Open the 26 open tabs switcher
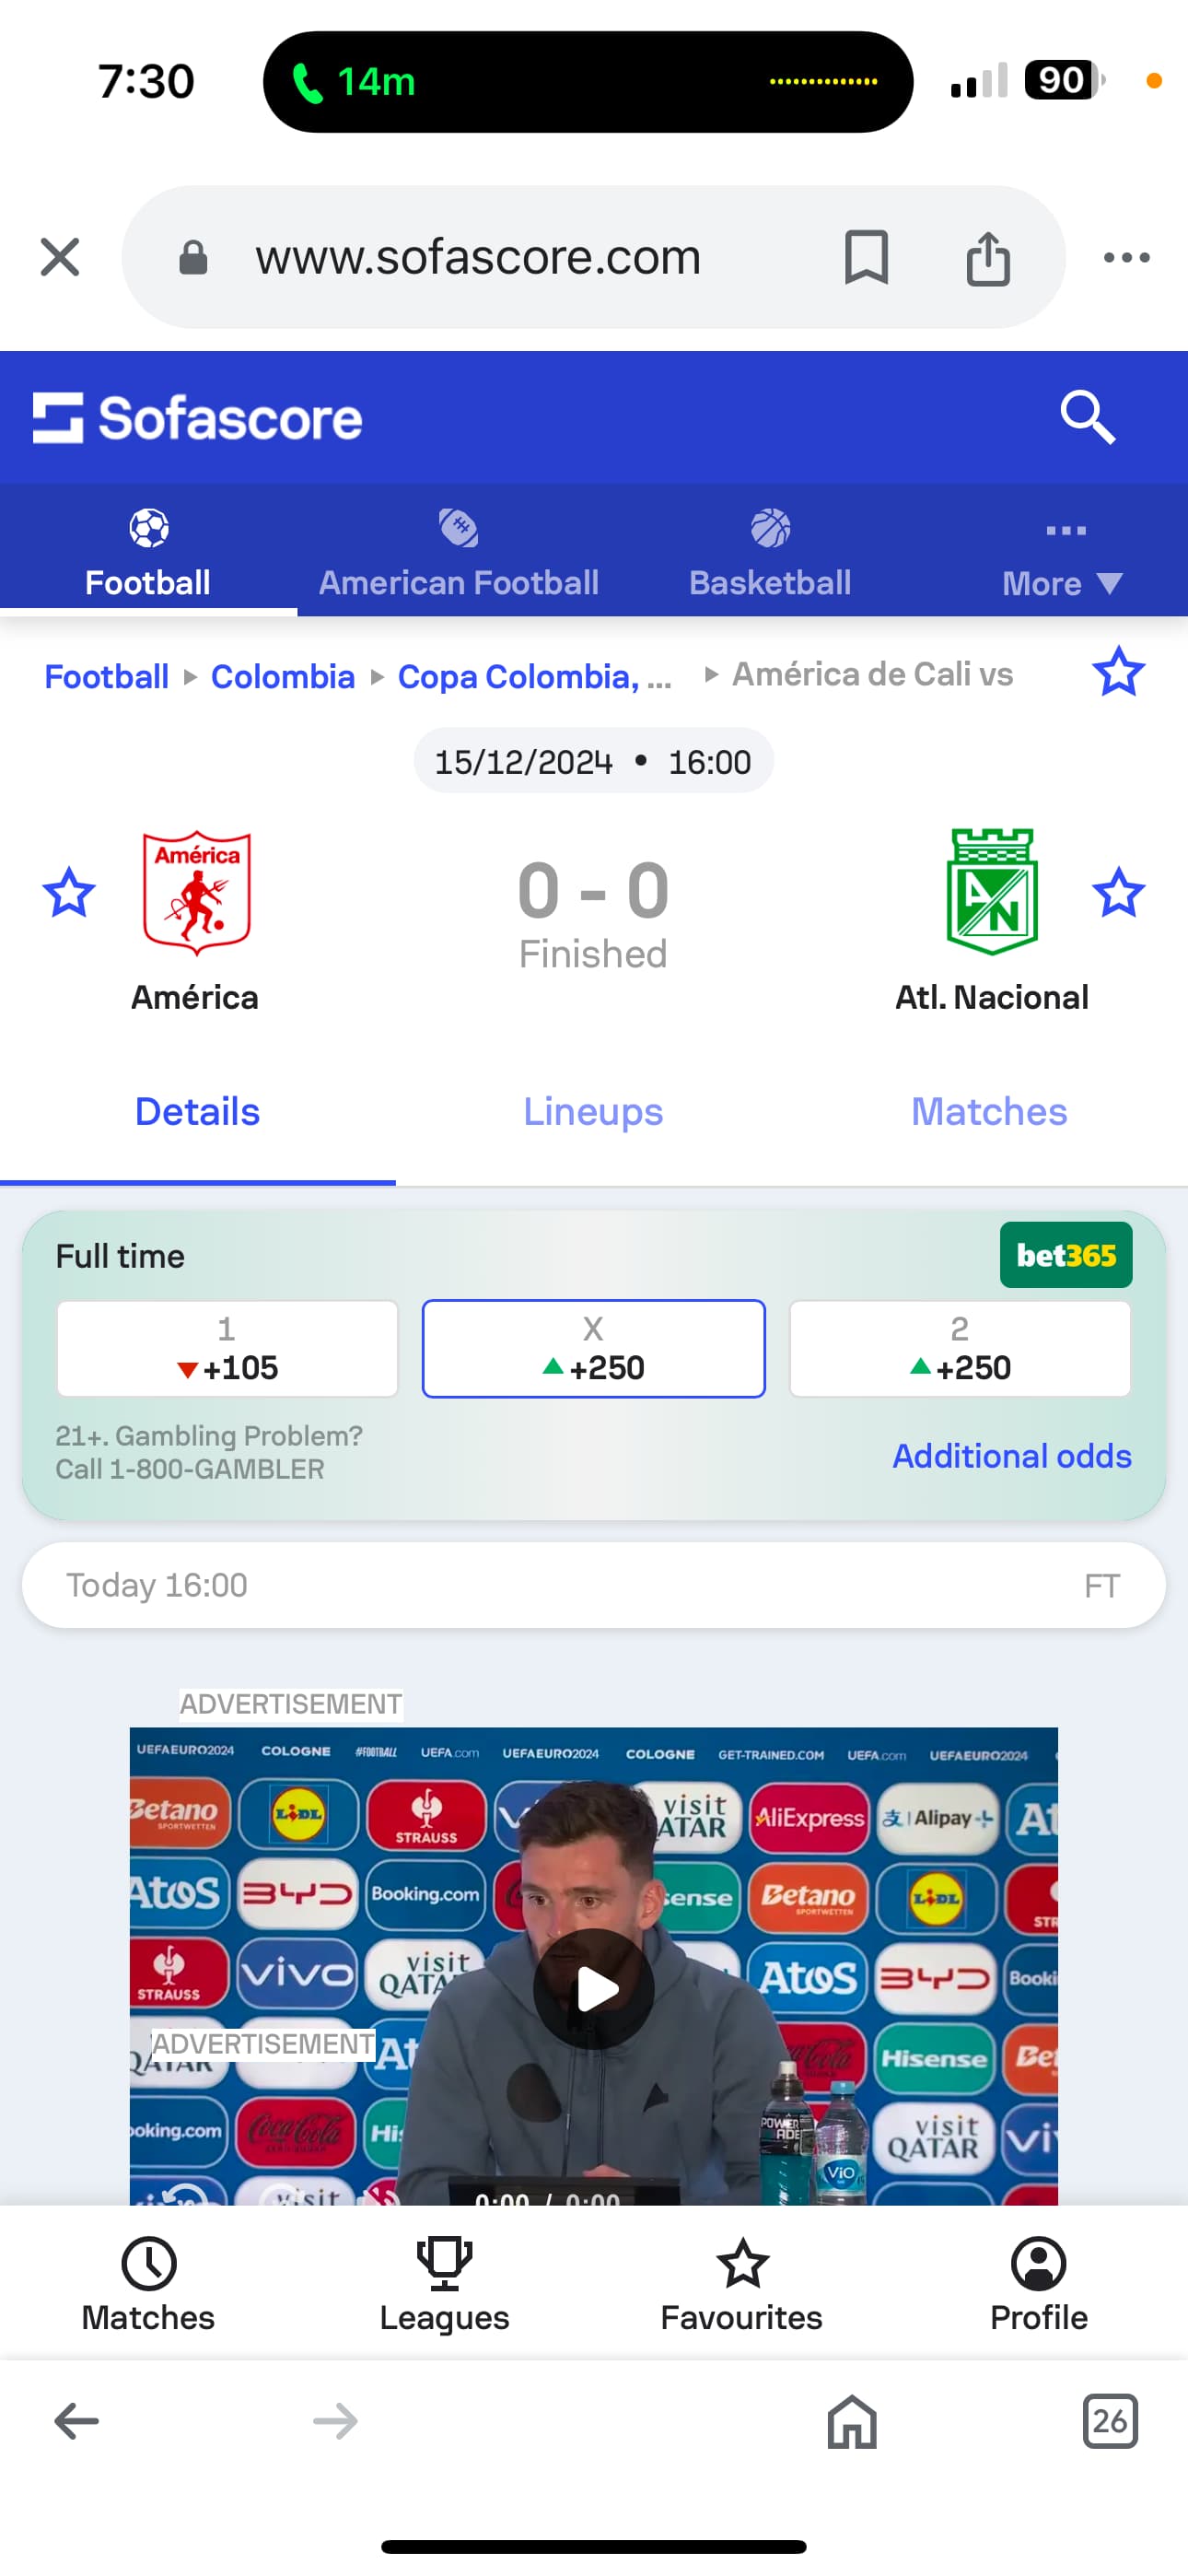 pos(1110,2421)
